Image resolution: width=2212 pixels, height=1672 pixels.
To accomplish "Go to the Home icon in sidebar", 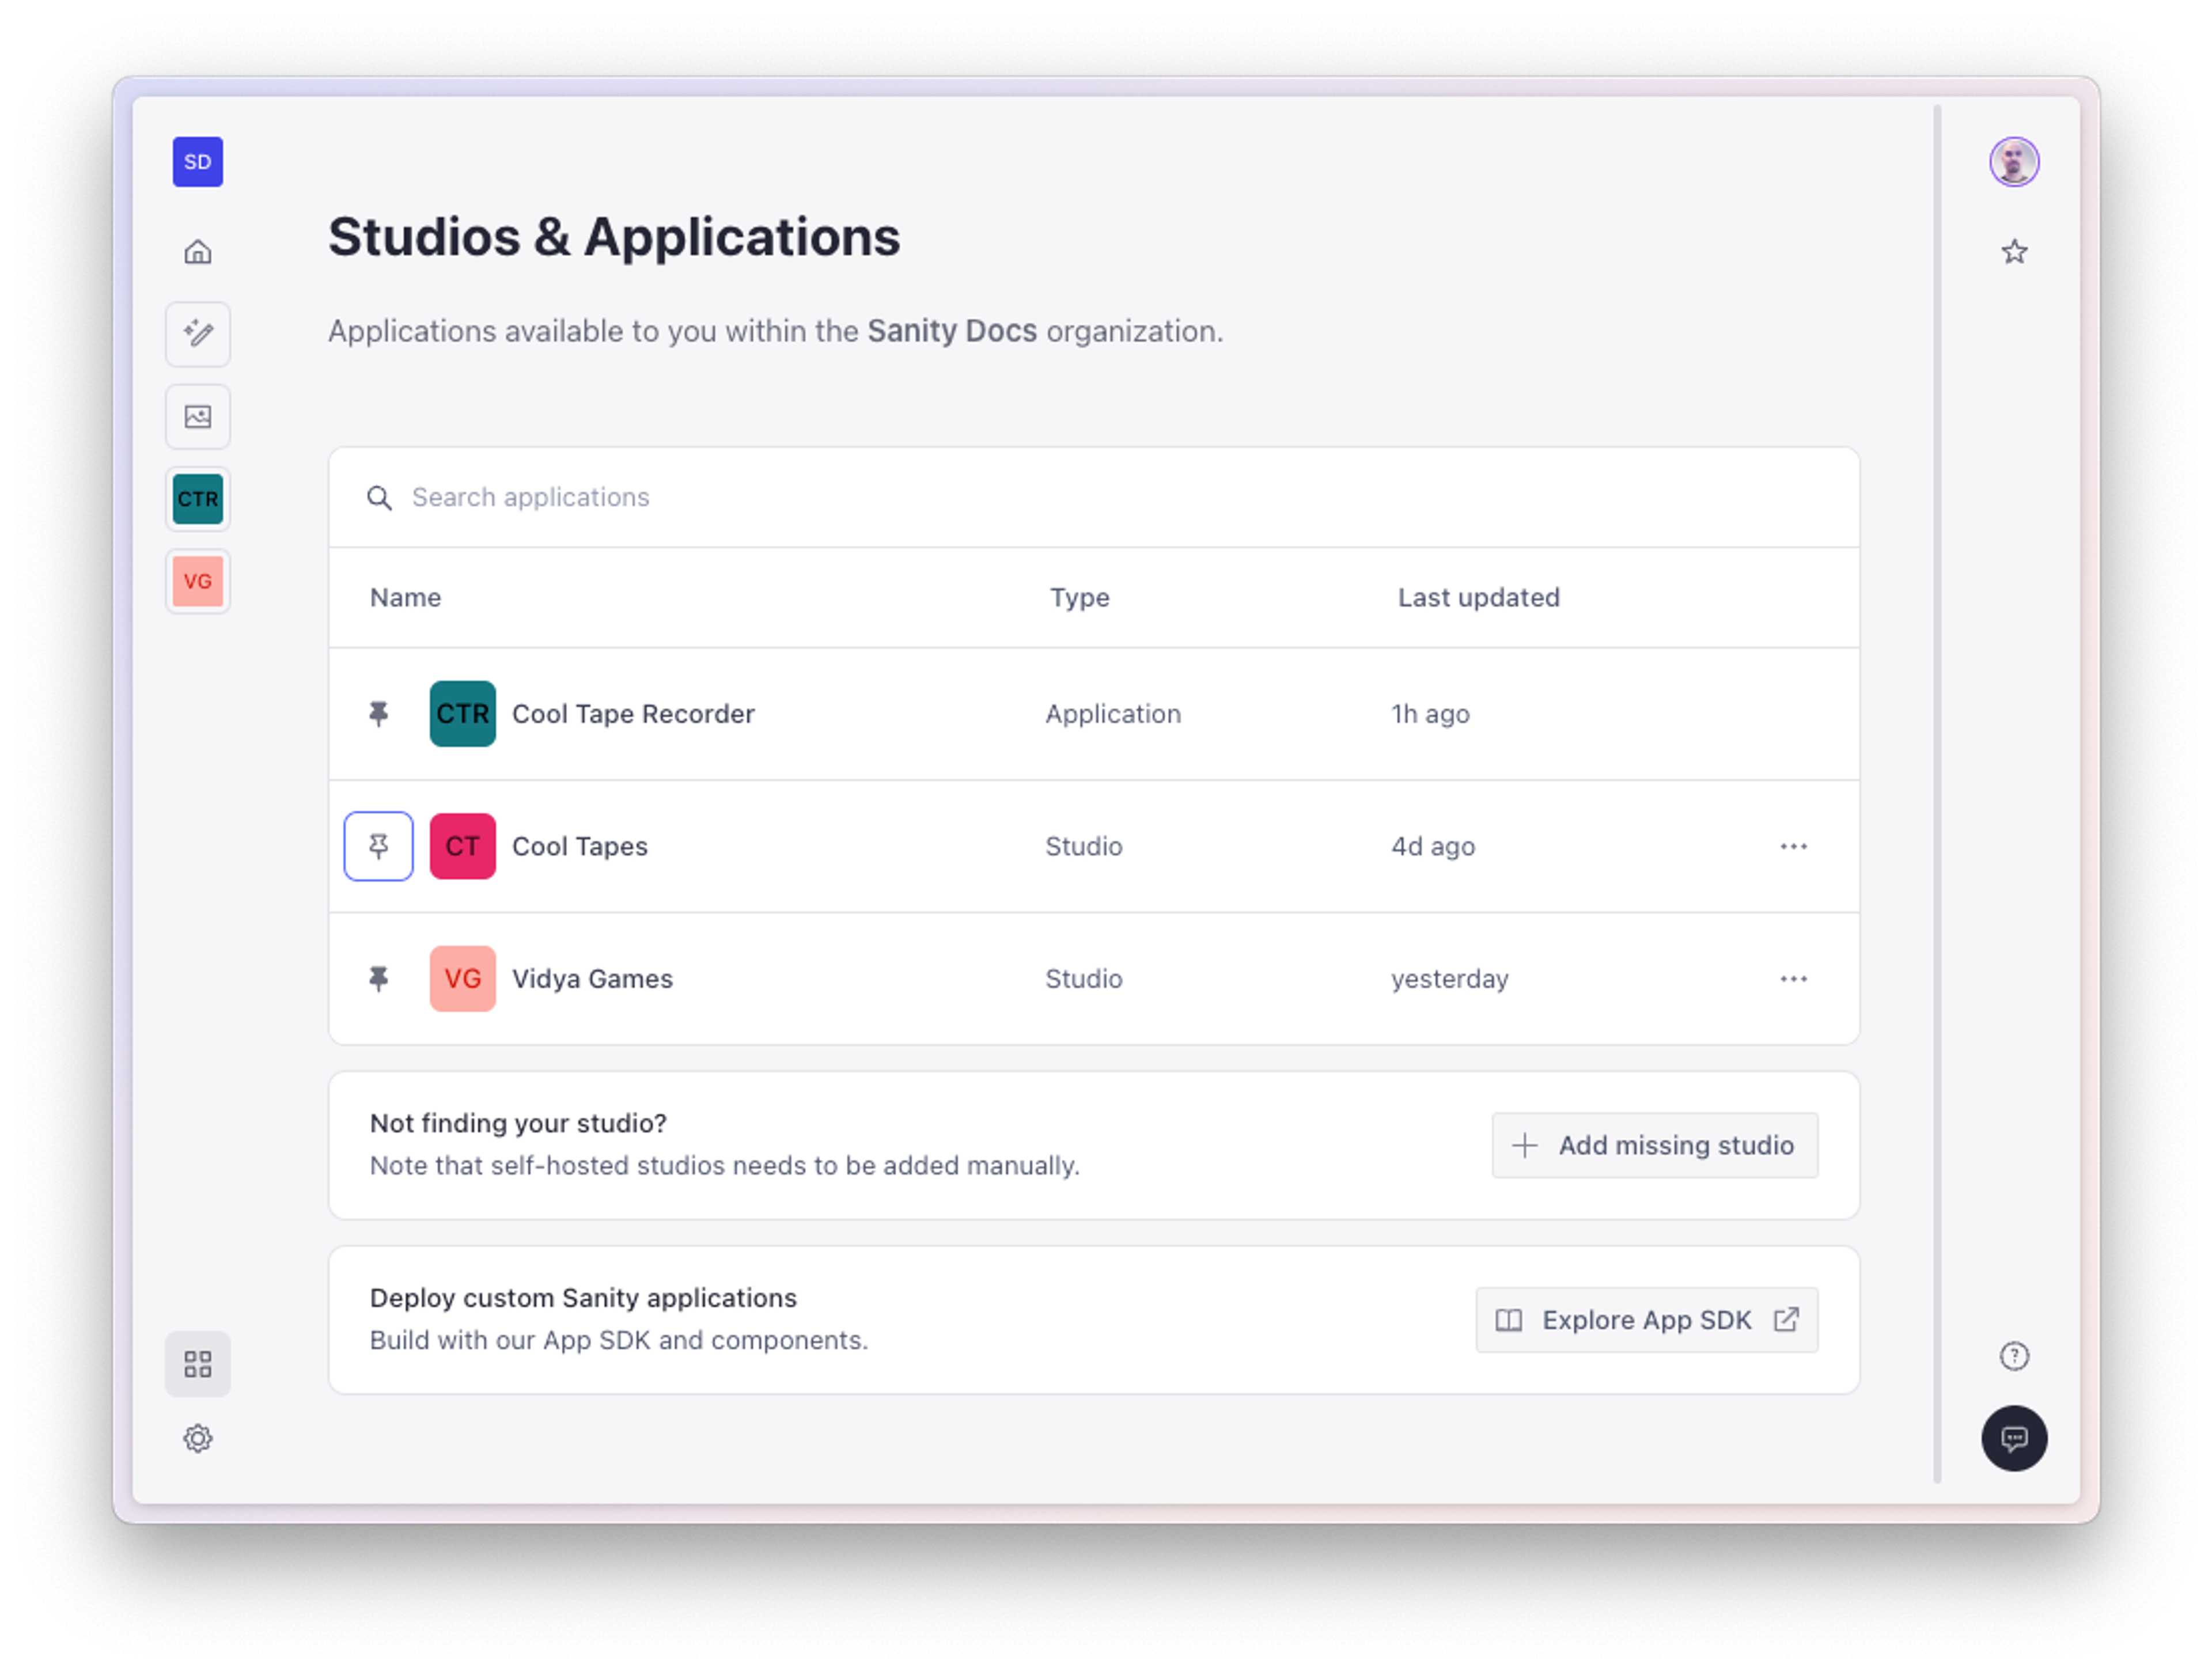I will click(197, 251).
